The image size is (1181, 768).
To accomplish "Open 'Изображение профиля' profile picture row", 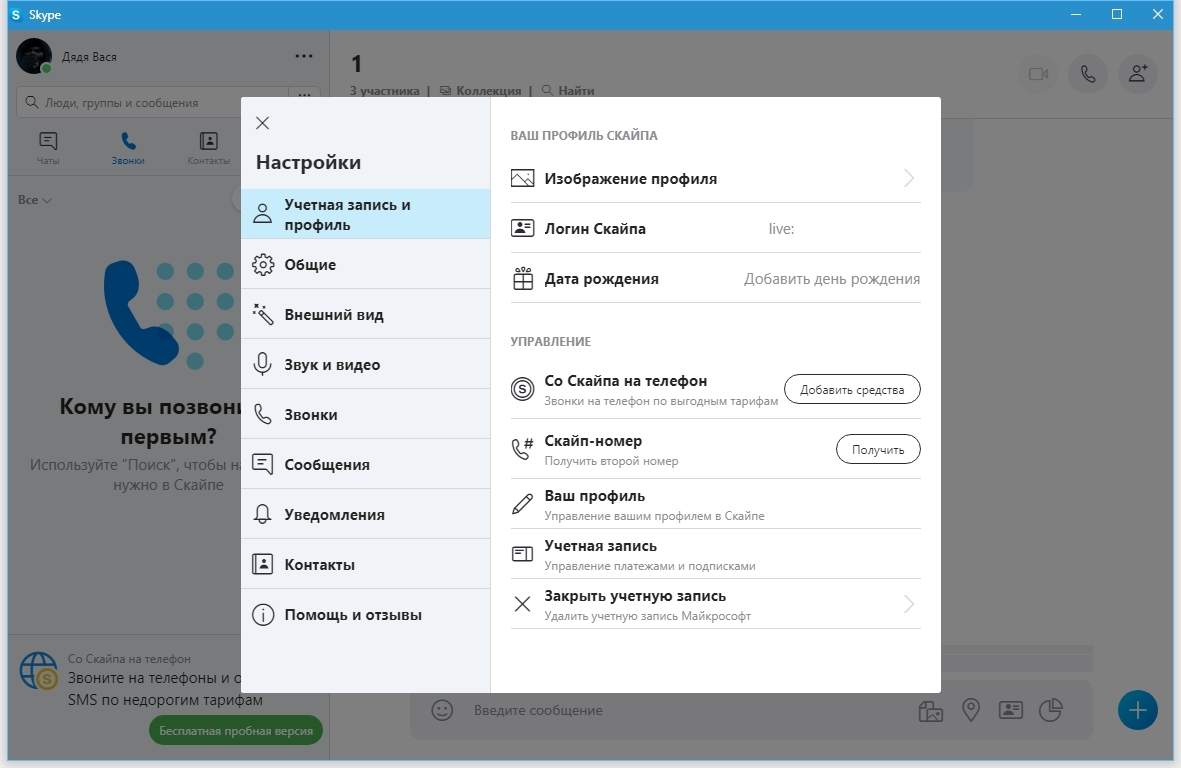I will [x=716, y=178].
